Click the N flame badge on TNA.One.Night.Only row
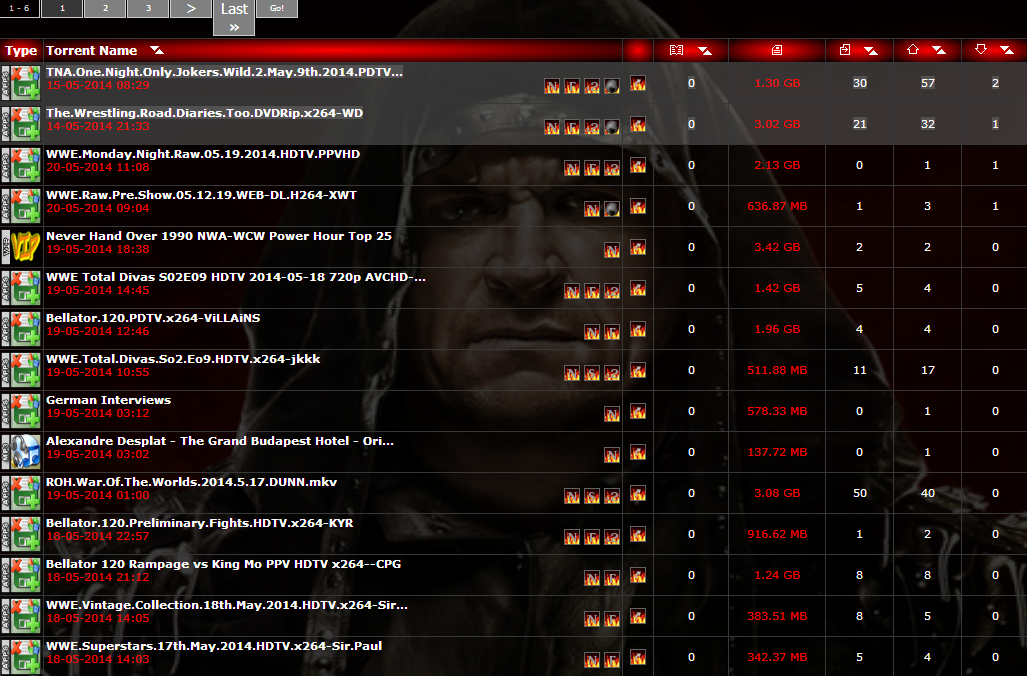Image resolution: width=1027 pixels, height=676 pixels. pyautogui.click(x=552, y=86)
